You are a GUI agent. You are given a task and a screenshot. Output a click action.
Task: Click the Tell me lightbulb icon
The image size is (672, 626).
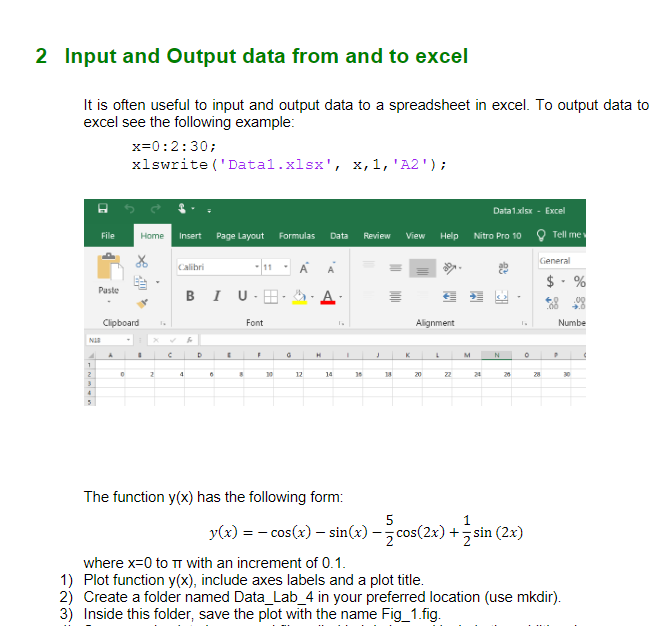click(541, 235)
